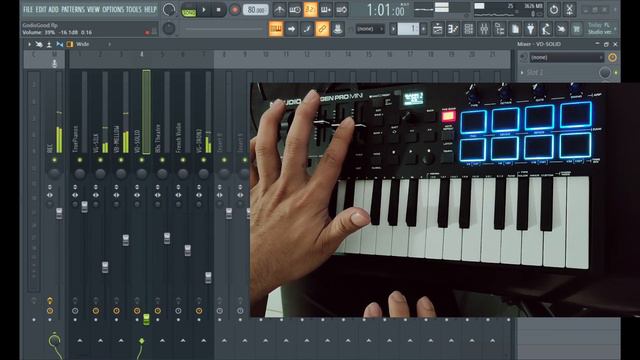Screen dimensions: 640x360
Task: Mute the VD-SILK track green light
Action: [x=100, y=160]
